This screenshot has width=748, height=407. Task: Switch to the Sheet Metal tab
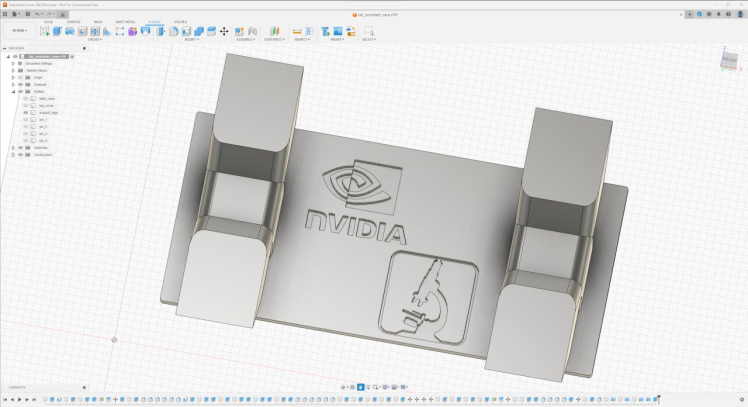click(127, 21)
